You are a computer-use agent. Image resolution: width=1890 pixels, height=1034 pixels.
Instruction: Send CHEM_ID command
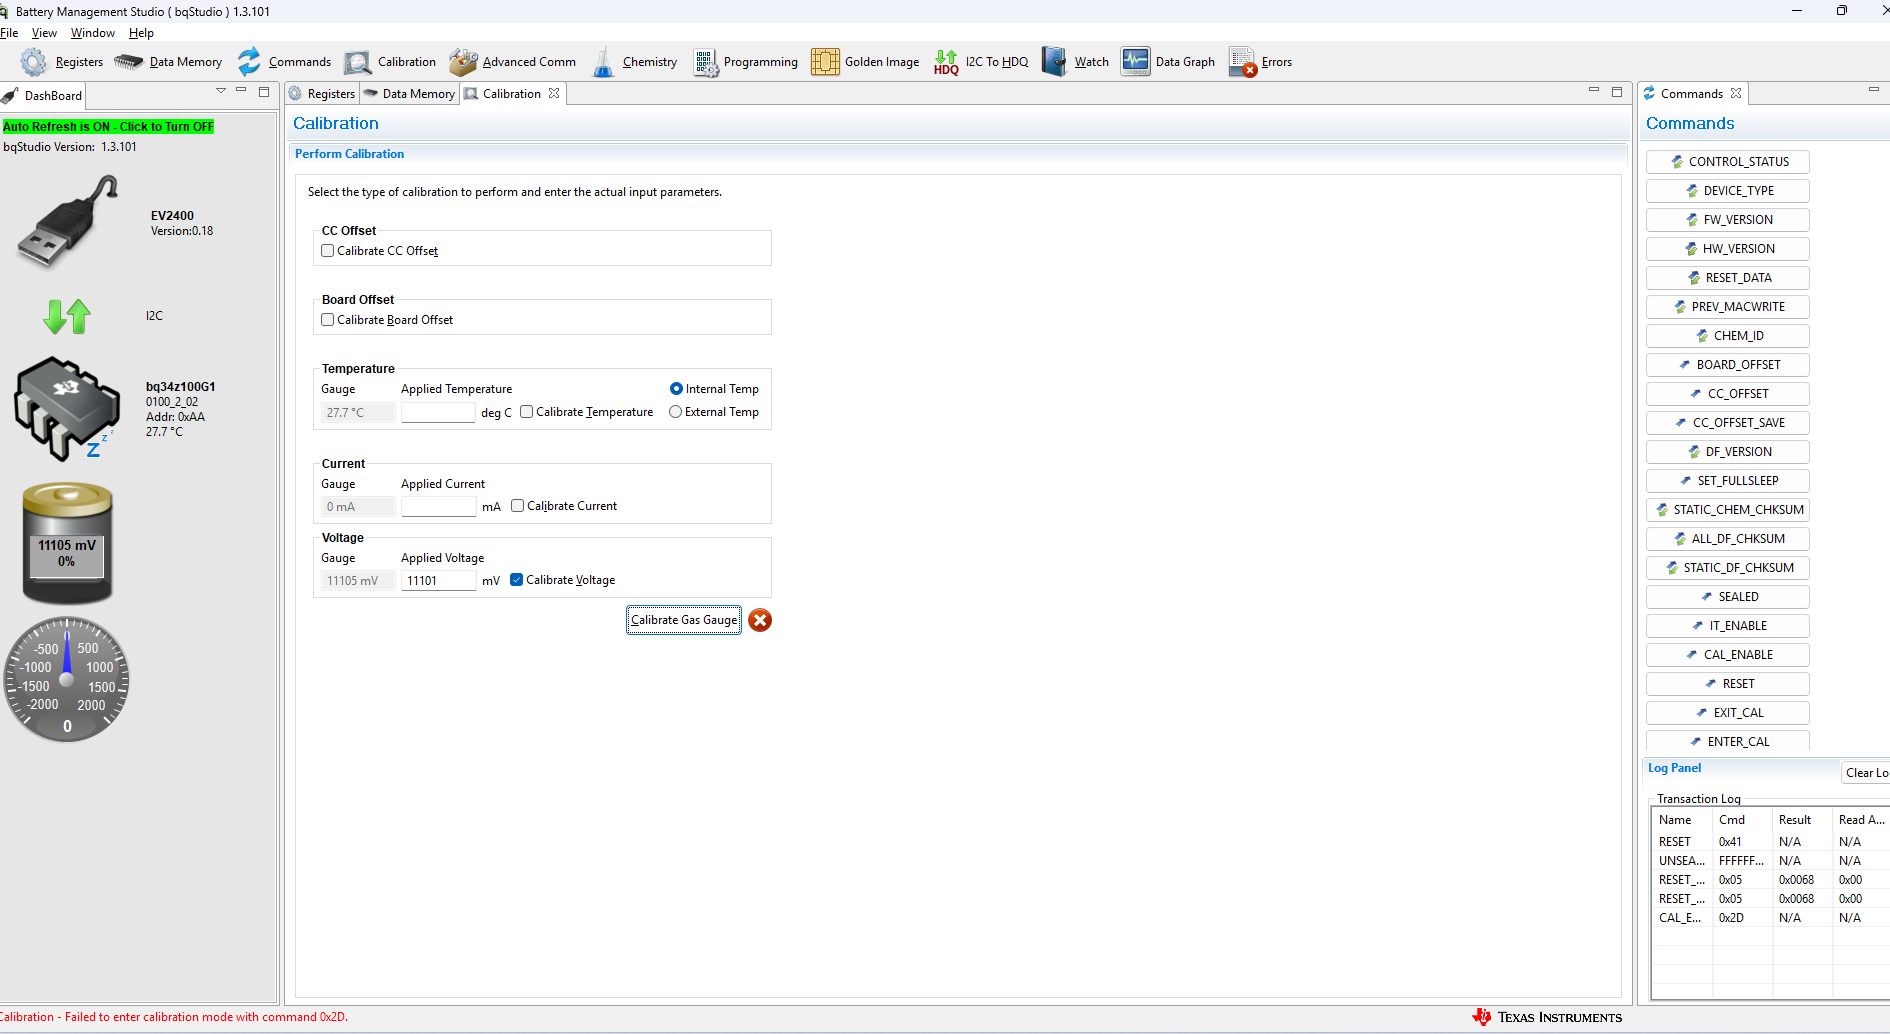pos(1727,336)
